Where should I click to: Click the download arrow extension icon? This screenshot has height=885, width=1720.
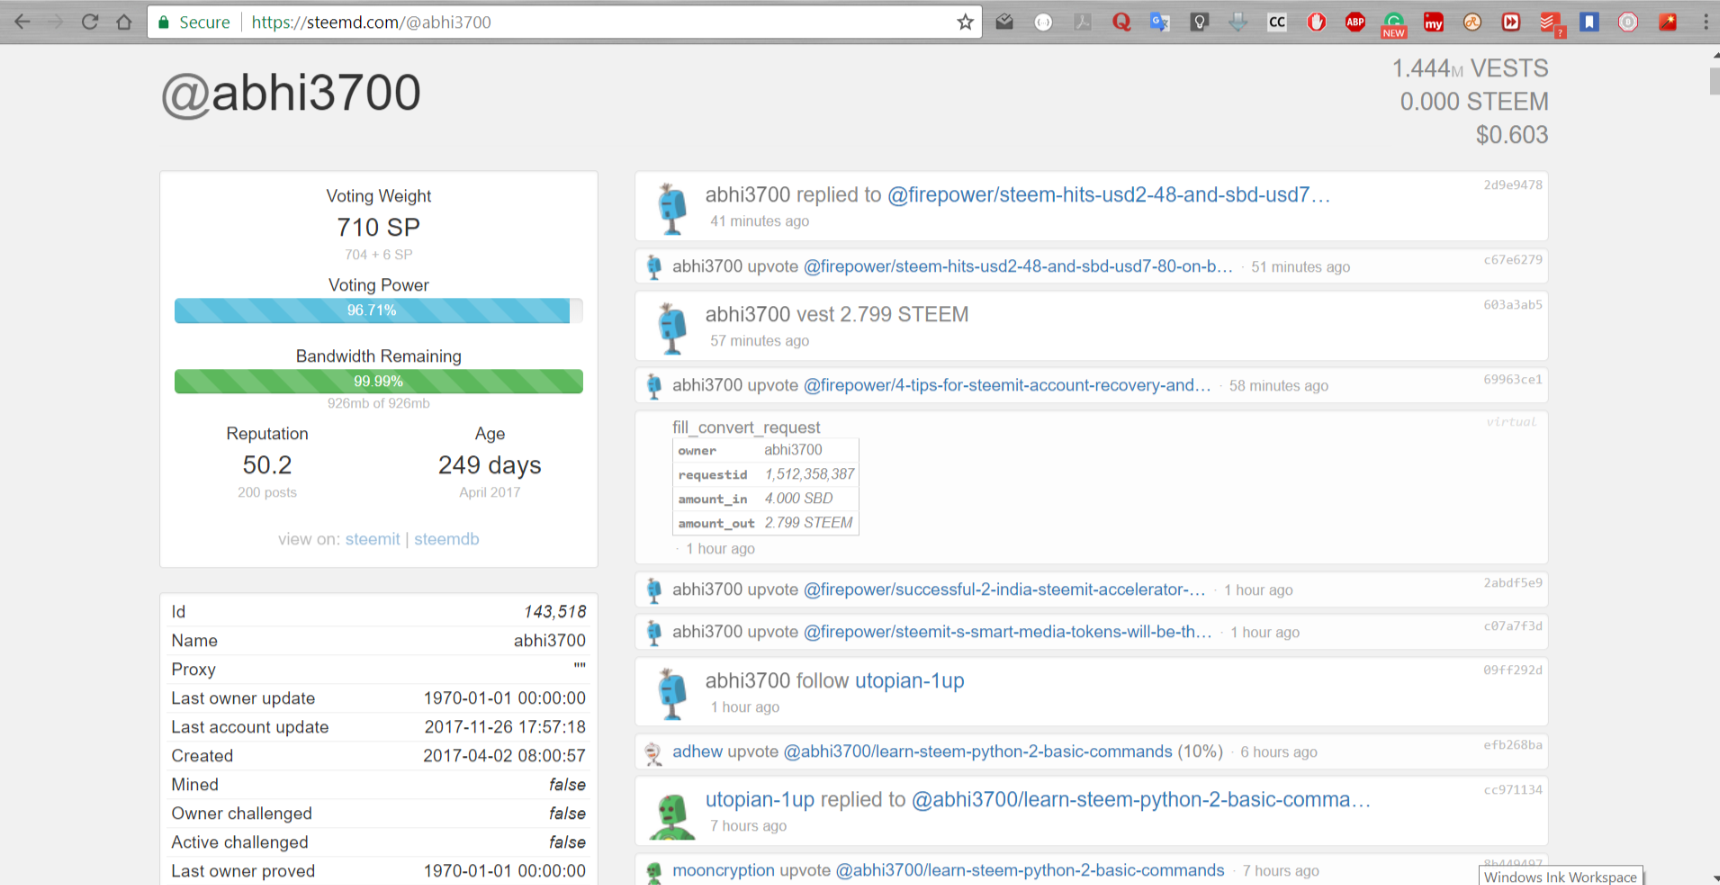tap(1238, 22)
